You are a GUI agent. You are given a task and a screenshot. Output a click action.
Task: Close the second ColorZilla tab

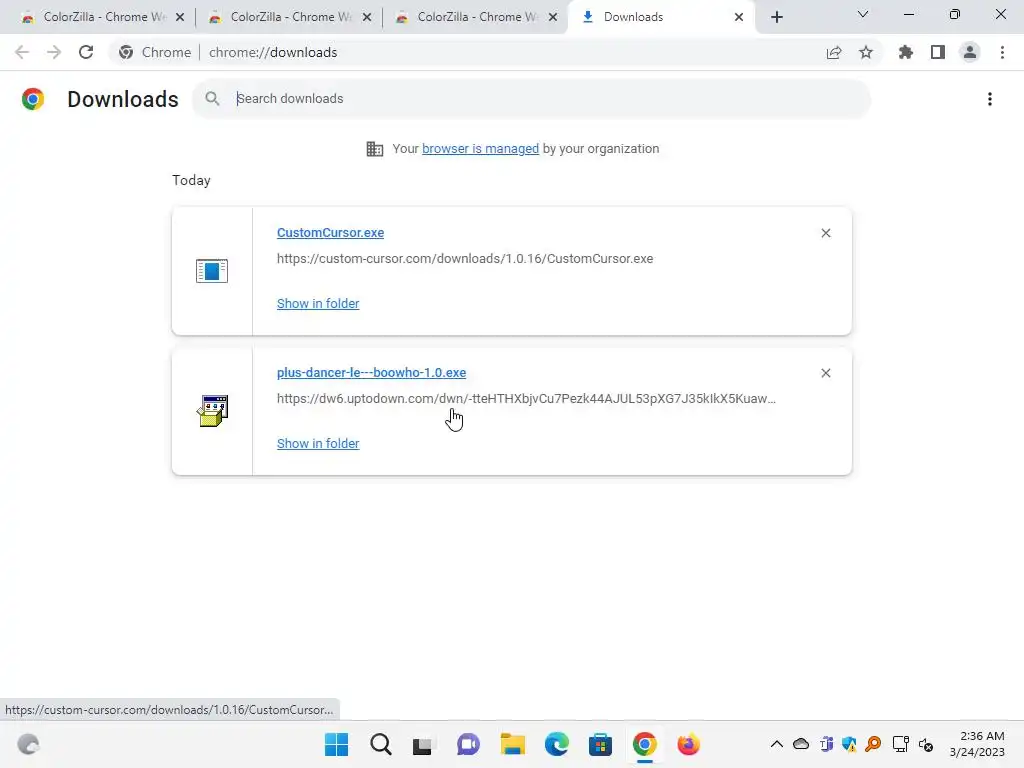(x=367, y=17)
